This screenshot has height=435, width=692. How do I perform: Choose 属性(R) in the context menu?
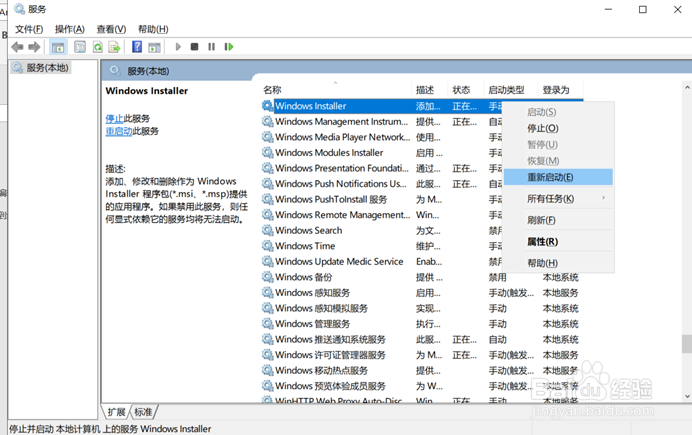[x=558, y=242]
